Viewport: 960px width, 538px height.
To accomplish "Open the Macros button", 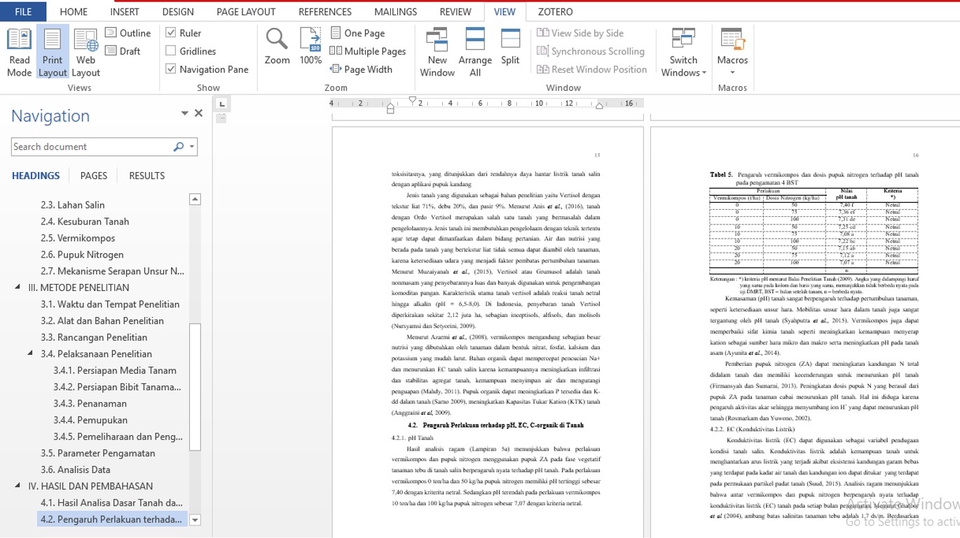I will point(732,53).
